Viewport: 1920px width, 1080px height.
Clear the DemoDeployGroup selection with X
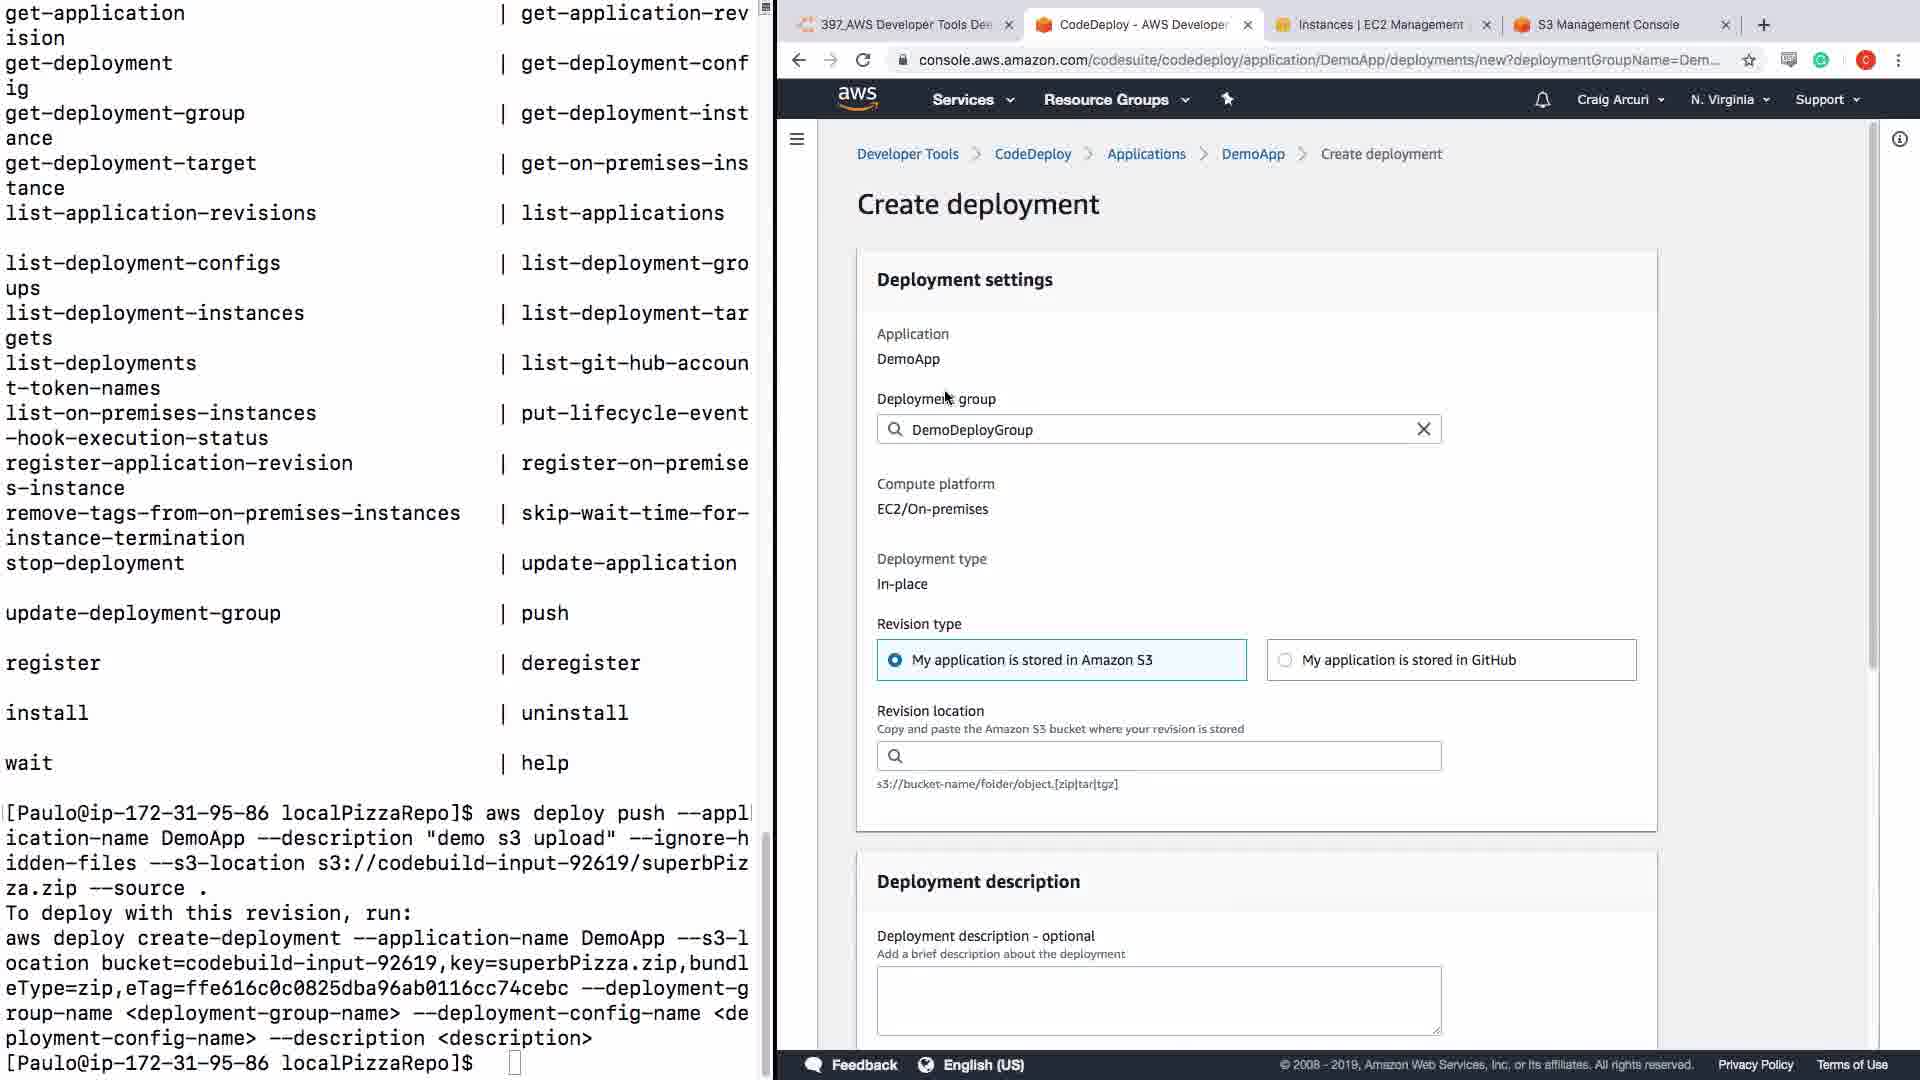pyautogui.click(x=1423, y=429)
